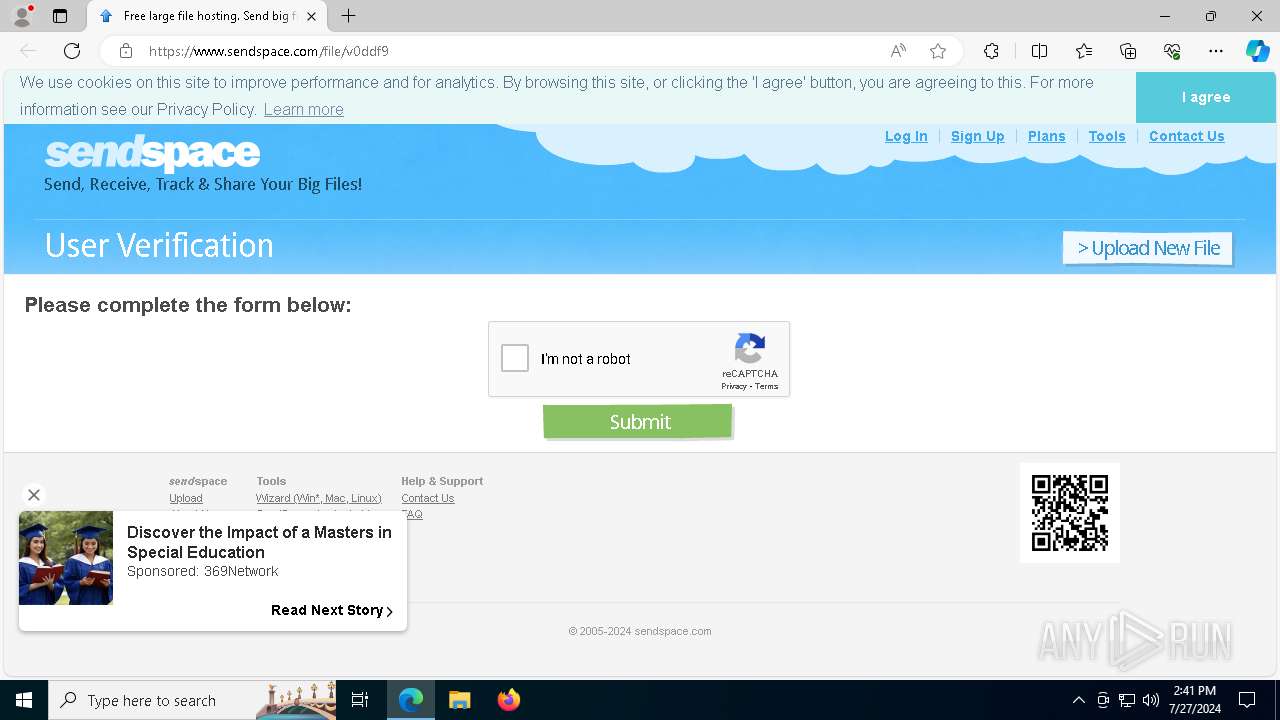Image resolution: width=1280 pixels, height=720 pixels.
Task: Open the reCAPTCHA Terms link
Action: click(x=767, y=386)
